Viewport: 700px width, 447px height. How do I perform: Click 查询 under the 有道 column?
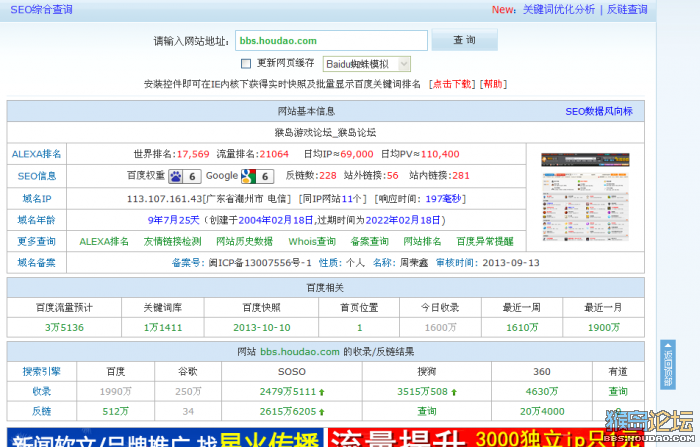[618, 392]
